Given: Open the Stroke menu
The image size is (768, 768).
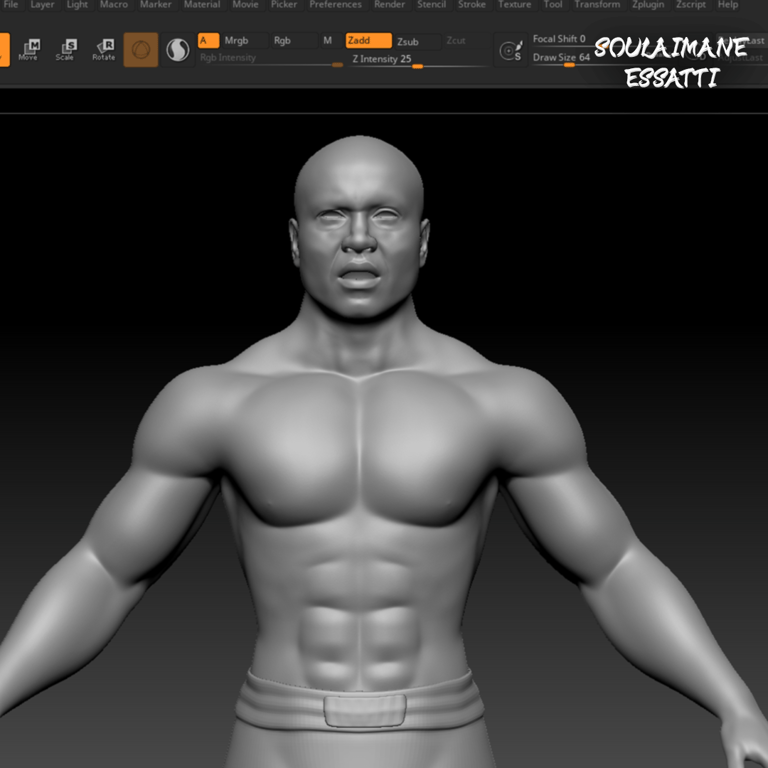Looking at the screenshot, I should pyautogui.click(x=472, y=4).
